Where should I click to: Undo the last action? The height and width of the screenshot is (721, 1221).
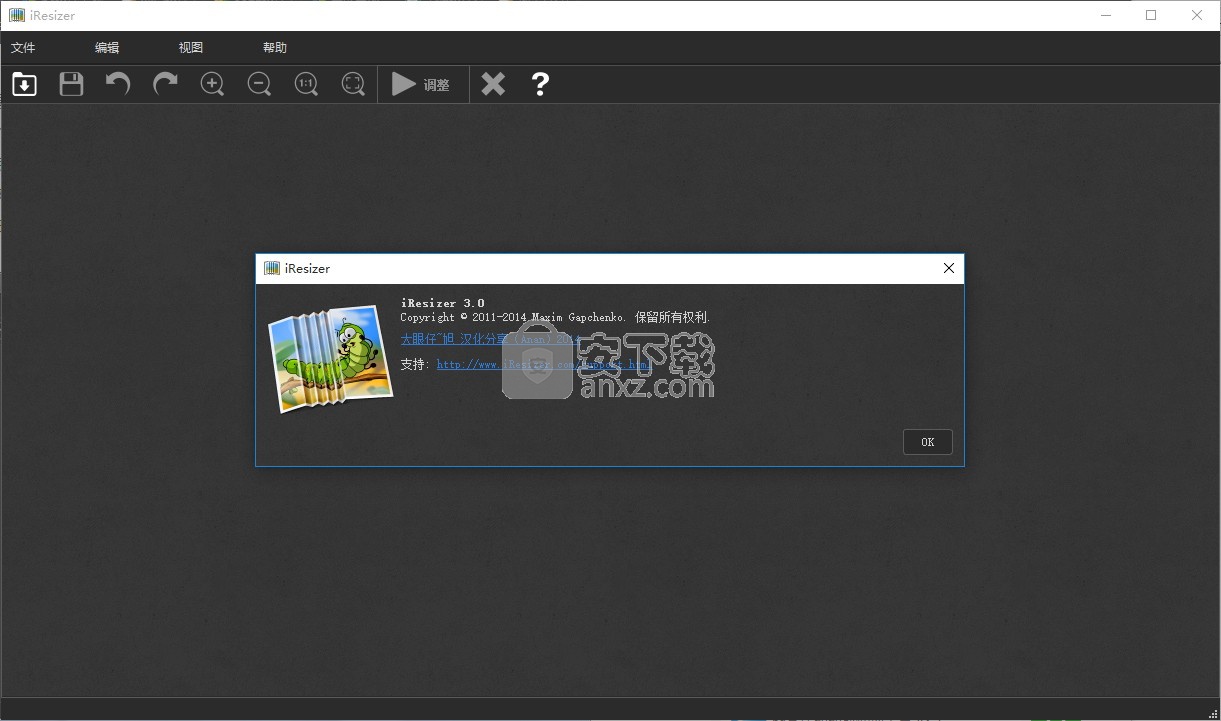[118, 84]
